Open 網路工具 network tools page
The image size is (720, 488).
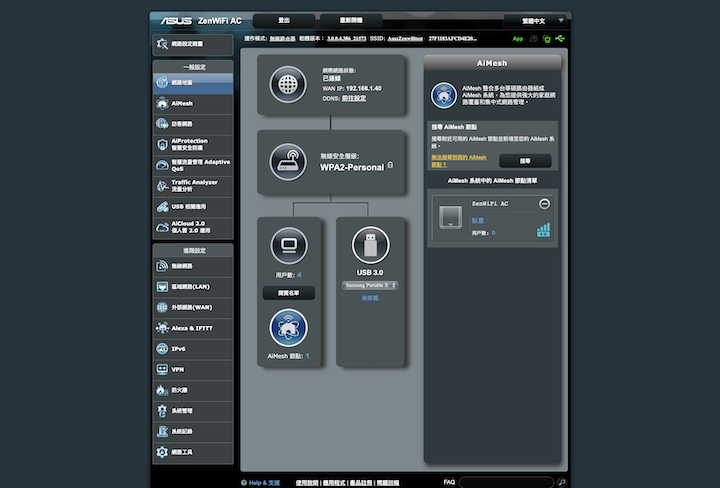(x=193, y=452)
